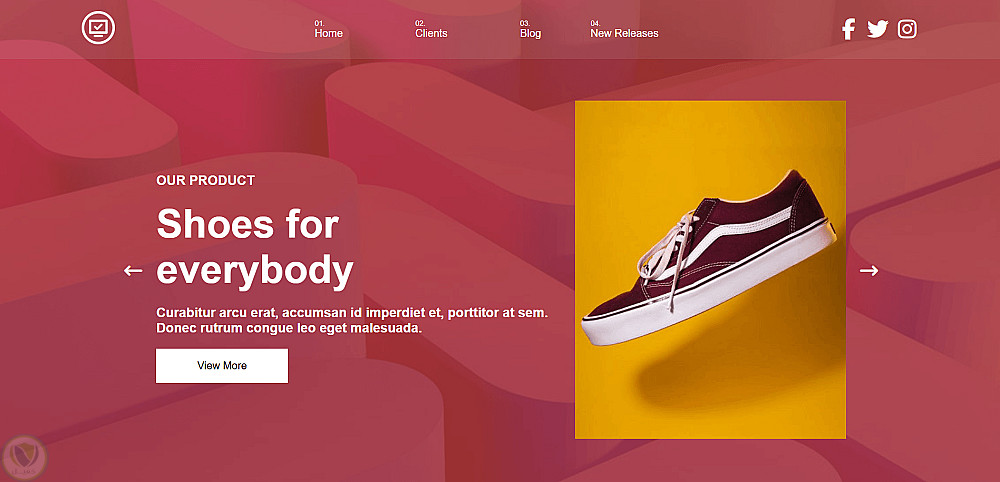Advance to next slide with right arrow

tap(869, 270)
